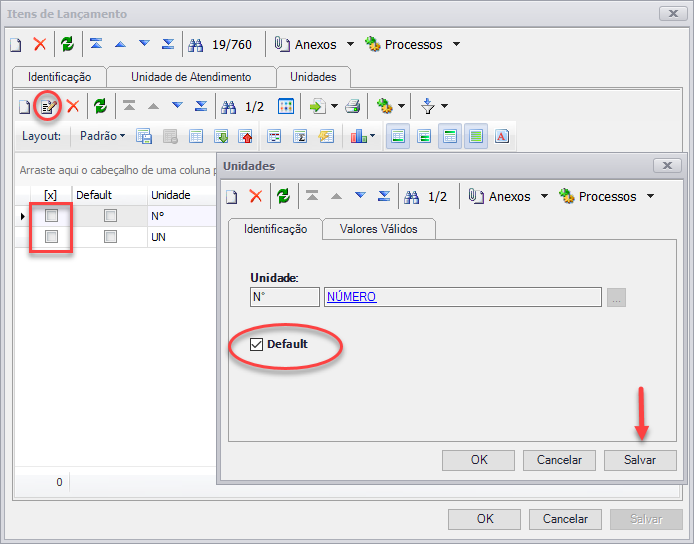Jump to last row in Unidades grid toolbar
Screen dimensions: 694x544
(201, 106)
